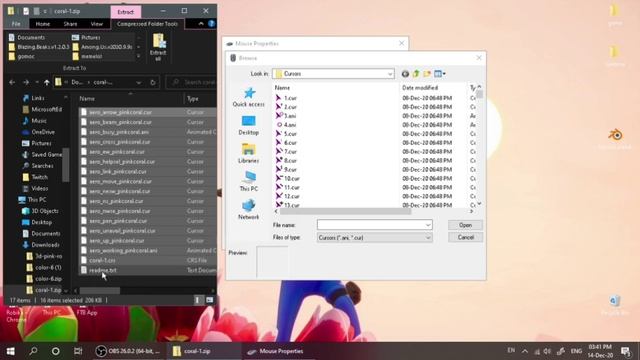This screenshot has height=360, width=640.
Task: Expand Extract To destinations list
Action: 139,56
